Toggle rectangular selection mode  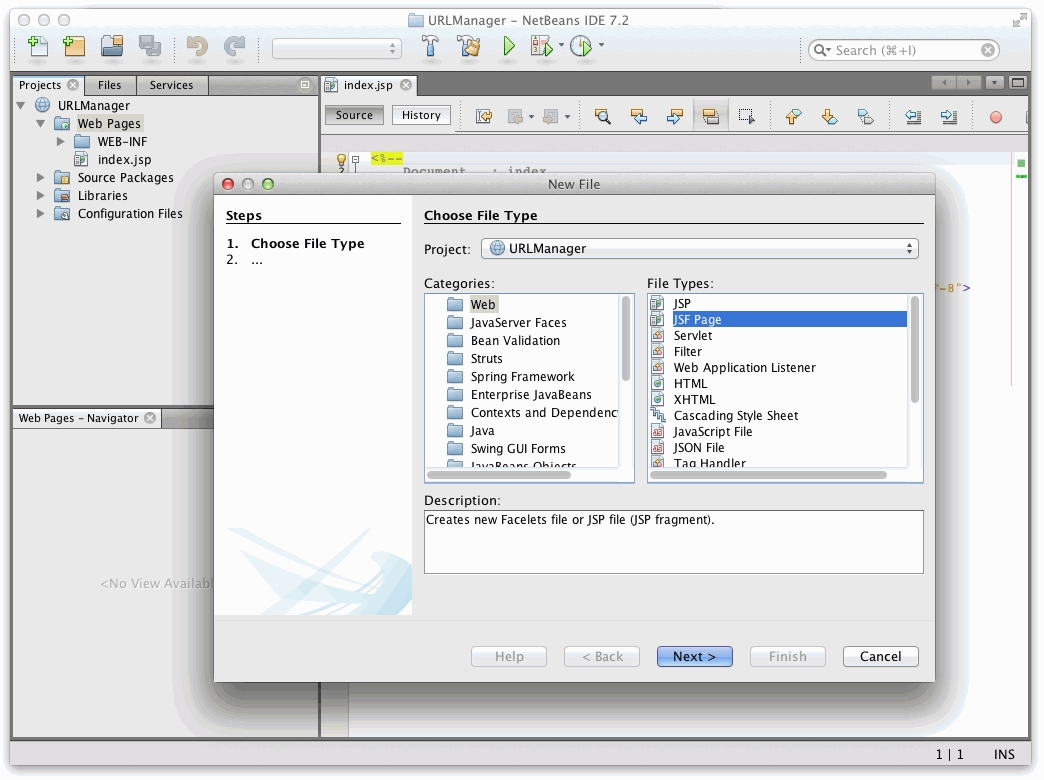point(746,116)
